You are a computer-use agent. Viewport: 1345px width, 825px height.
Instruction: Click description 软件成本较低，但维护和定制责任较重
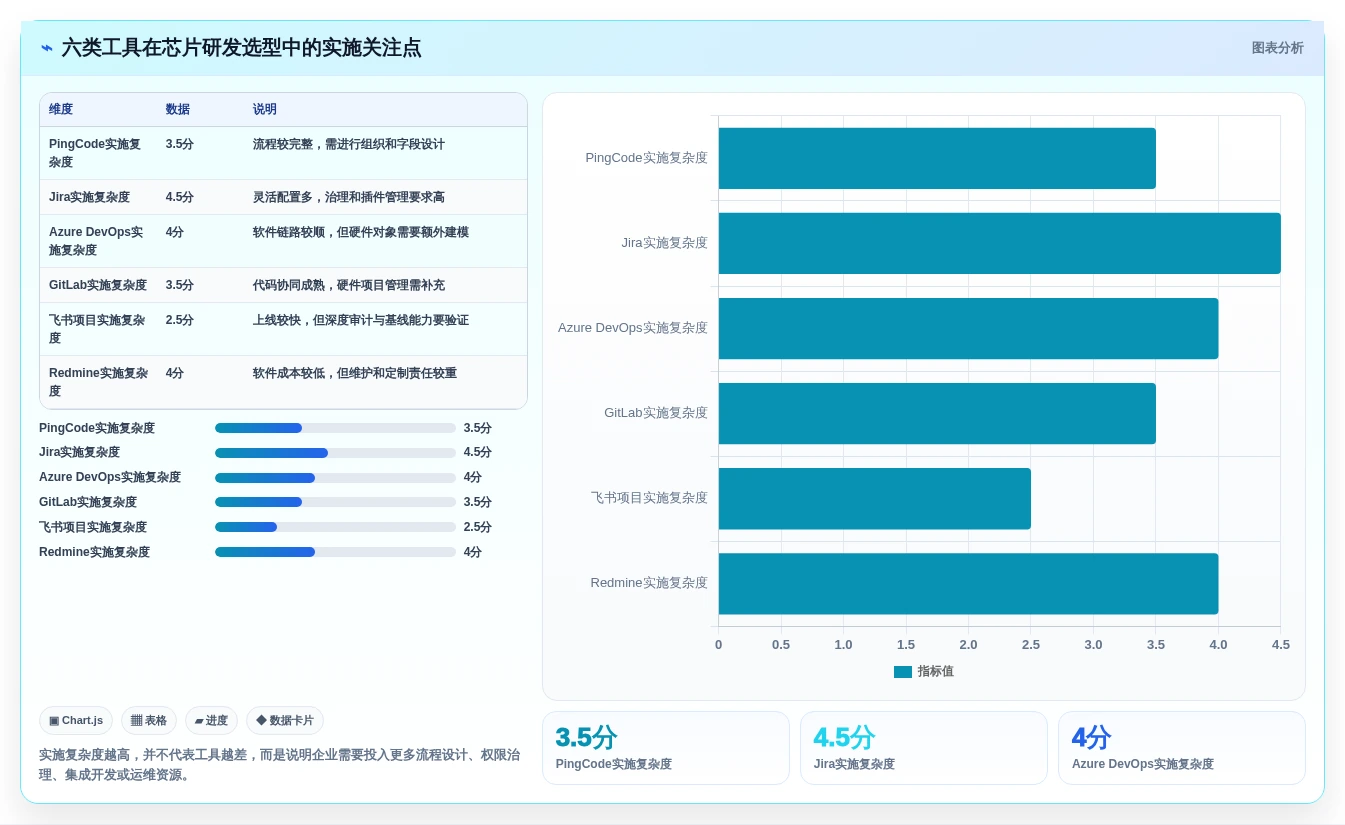coord(355,373)
